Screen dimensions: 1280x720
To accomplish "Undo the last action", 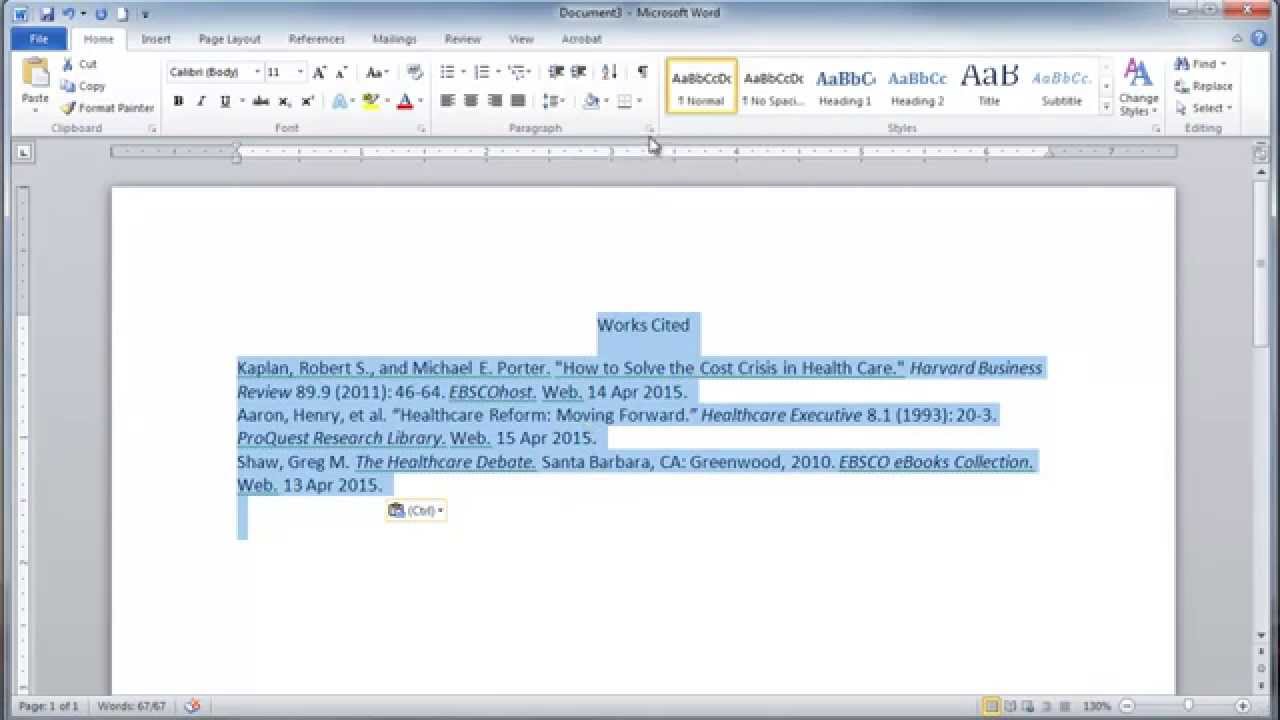I will tap(68, 14).
